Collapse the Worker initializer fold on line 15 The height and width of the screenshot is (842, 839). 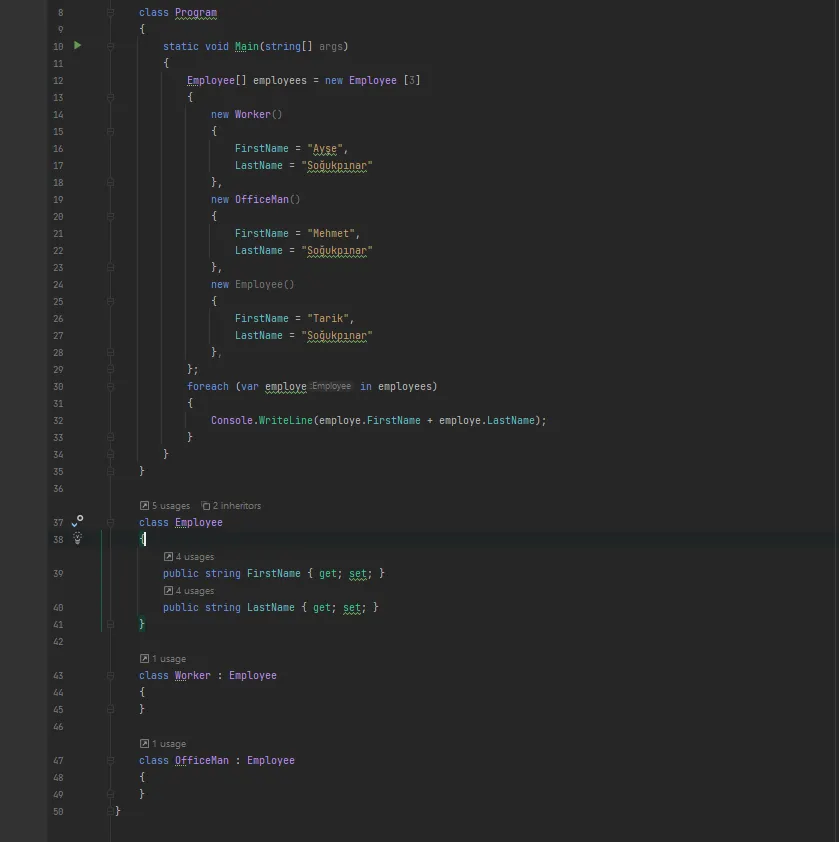(x=110, y=131)
